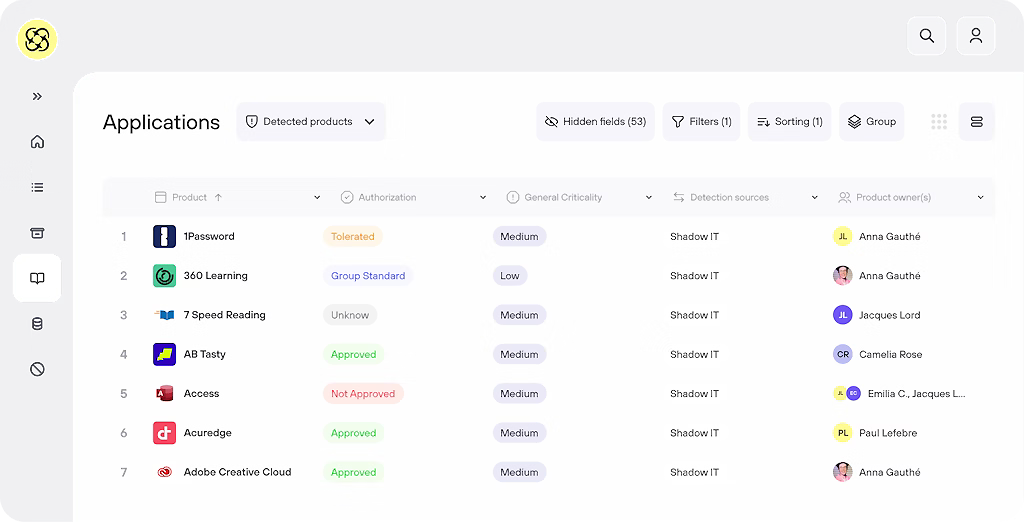Click the Access app icon

(x=165, y=393)
